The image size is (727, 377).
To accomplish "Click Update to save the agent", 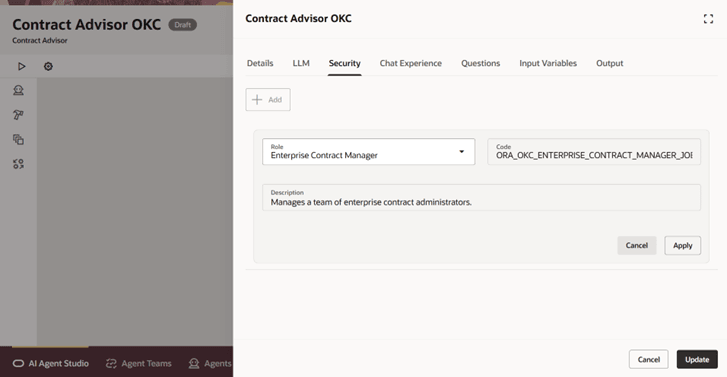I will pyautogui.click(x=697, y=359).
